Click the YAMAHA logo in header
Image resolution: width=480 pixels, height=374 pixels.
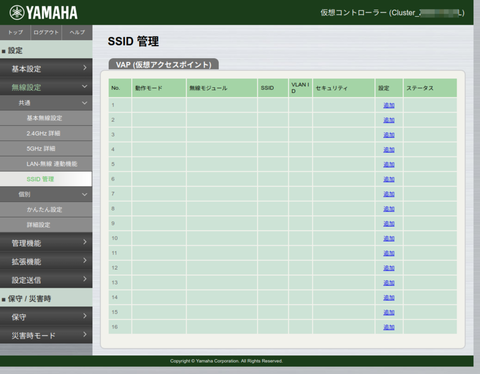[x=43, y=13]
